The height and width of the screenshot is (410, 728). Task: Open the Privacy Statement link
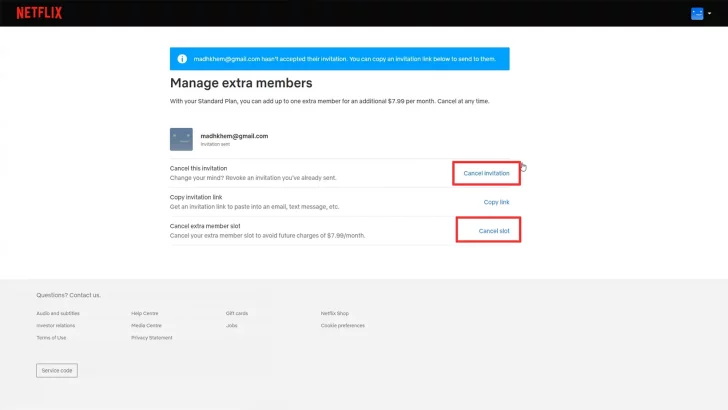[151, 338]
